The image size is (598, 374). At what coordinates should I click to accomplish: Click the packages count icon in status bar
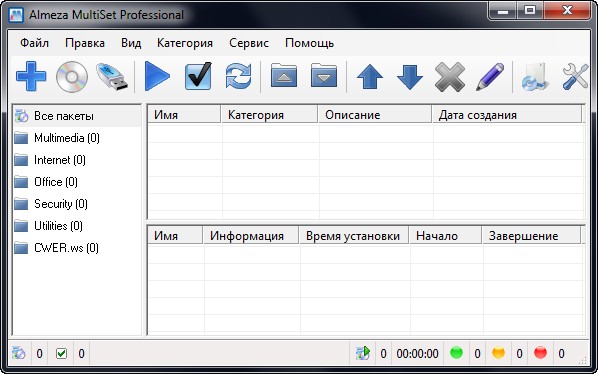pos(19,353)
